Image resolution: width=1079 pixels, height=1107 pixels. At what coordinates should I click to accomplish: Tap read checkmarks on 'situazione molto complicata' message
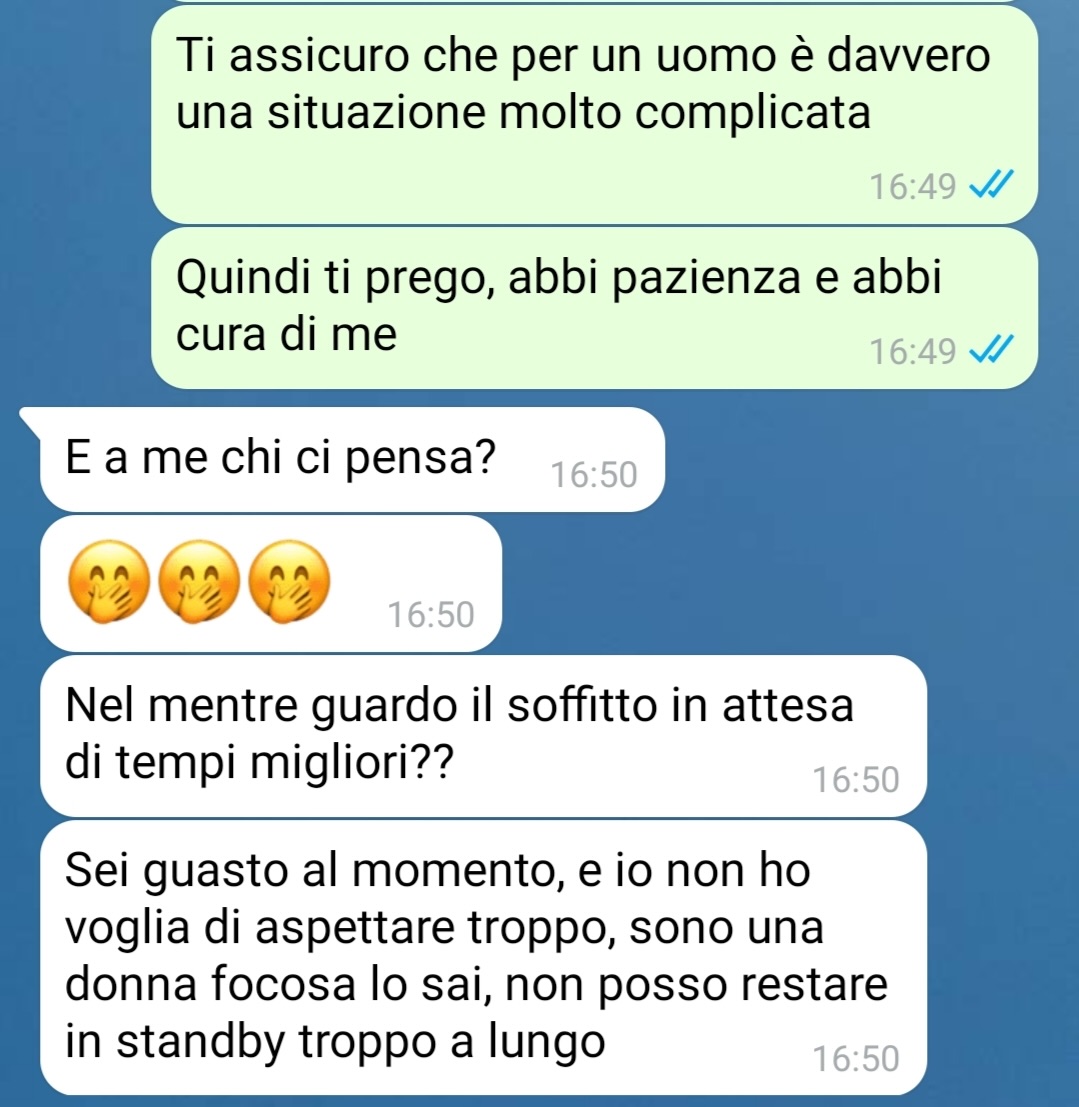click(991, 185)
